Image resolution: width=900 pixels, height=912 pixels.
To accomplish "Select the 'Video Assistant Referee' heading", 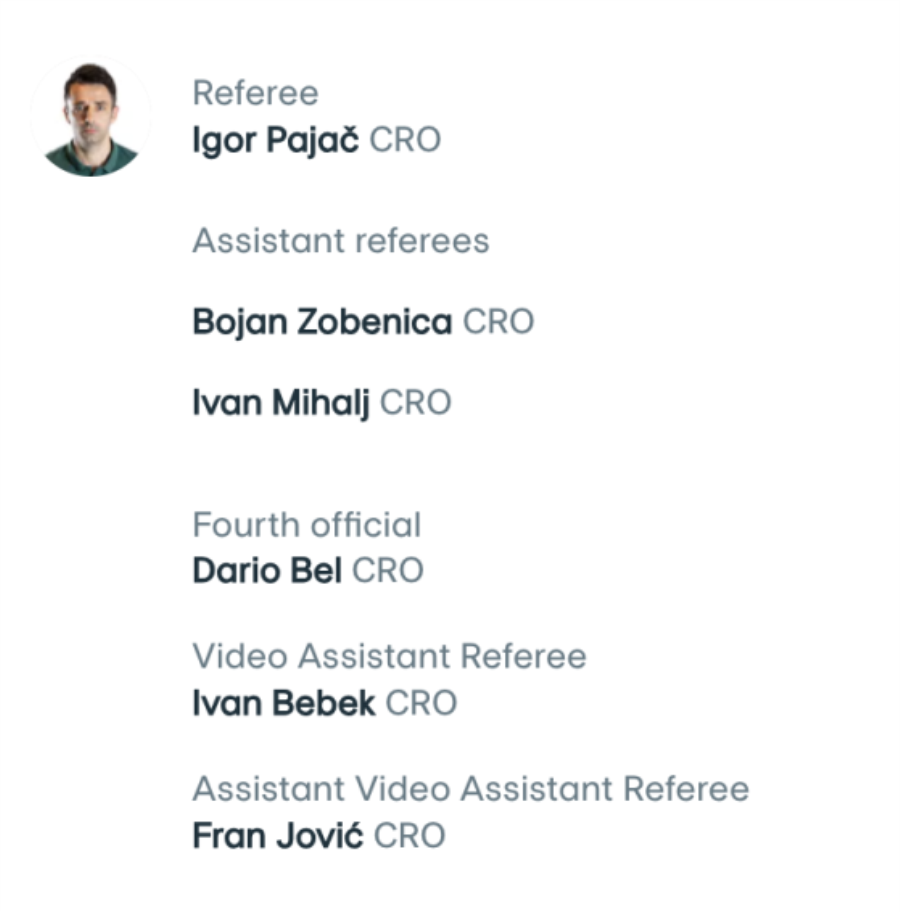I will (389, 657).
